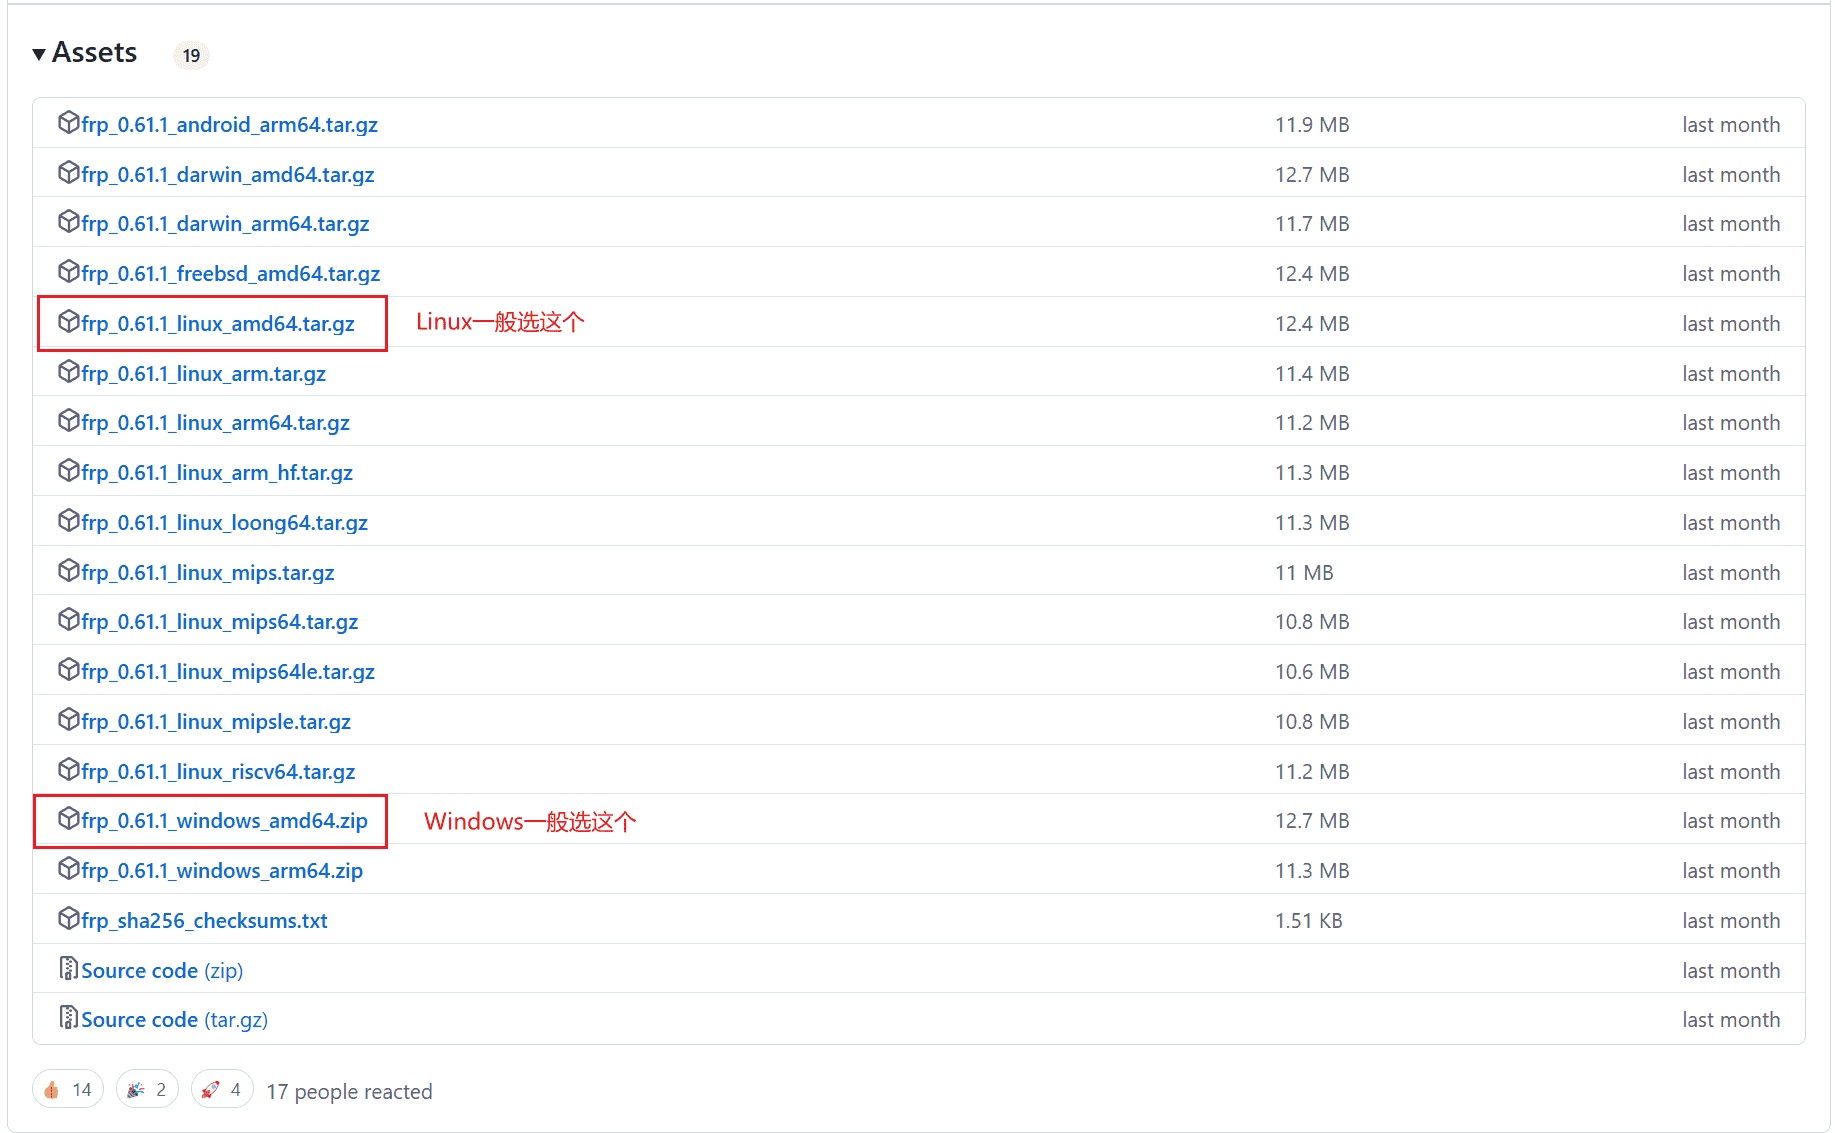
Task: Download frp_0.61.1_linux_amd64.tar.gz
Action: [218, 324]
